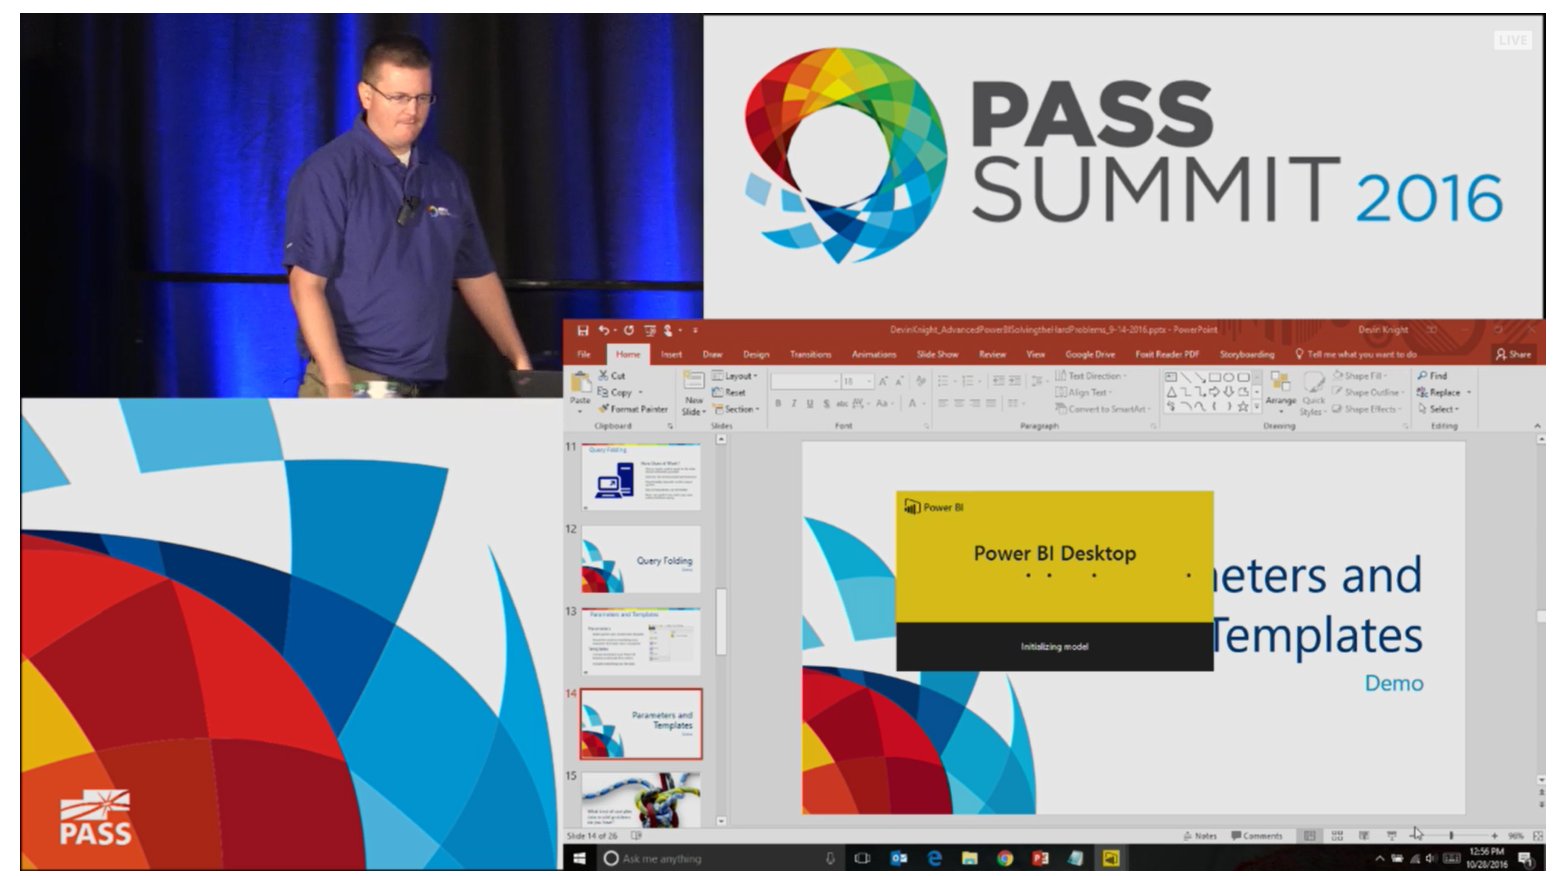The width and height of the screenshot is (1567, 876).
Task: Open the font name combo box
Action: tap(805, 381)
